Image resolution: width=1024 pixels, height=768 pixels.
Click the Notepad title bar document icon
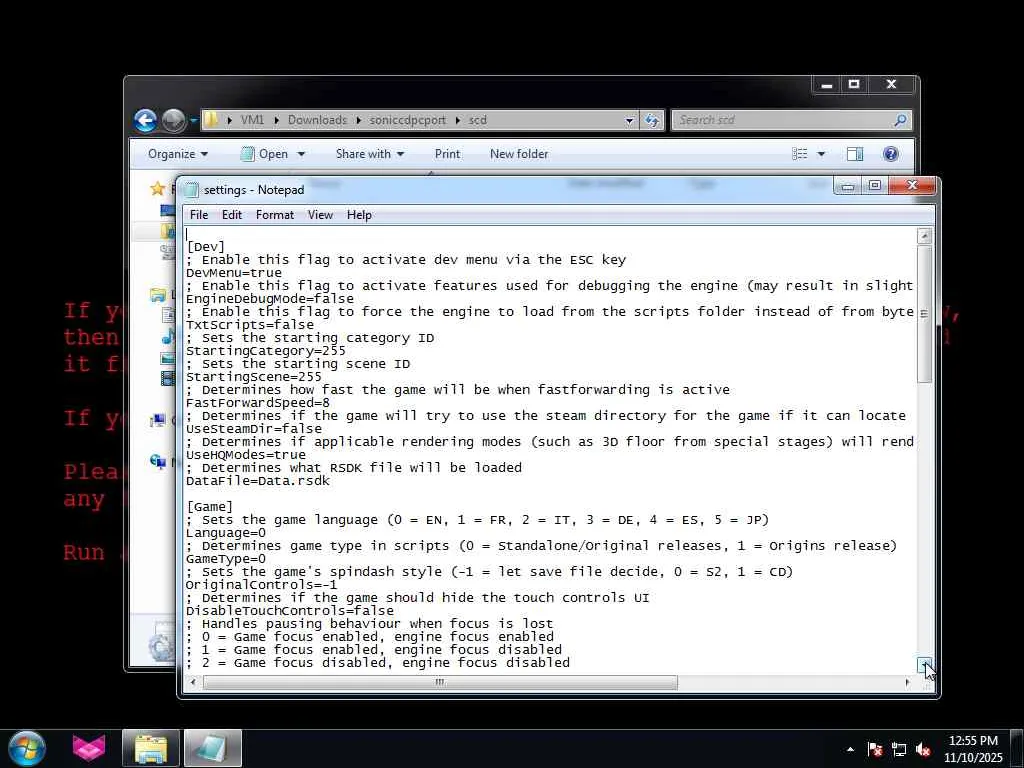pyautogui.click(x=191, y=190)
